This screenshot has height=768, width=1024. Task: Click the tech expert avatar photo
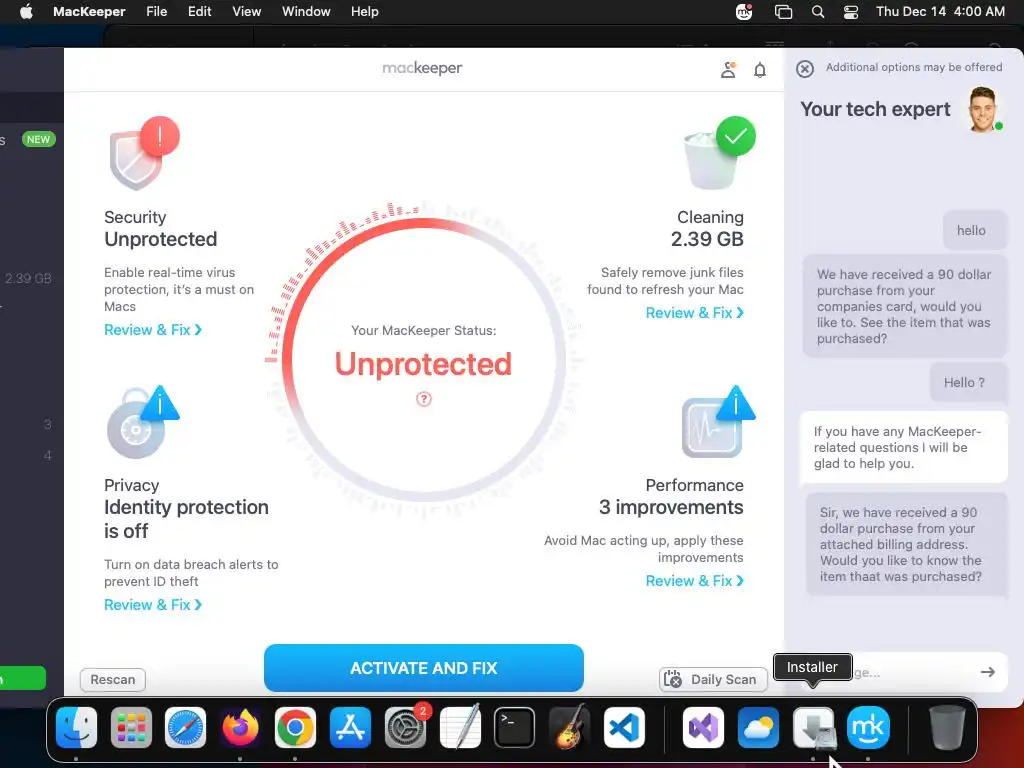(x=983, y=109)
